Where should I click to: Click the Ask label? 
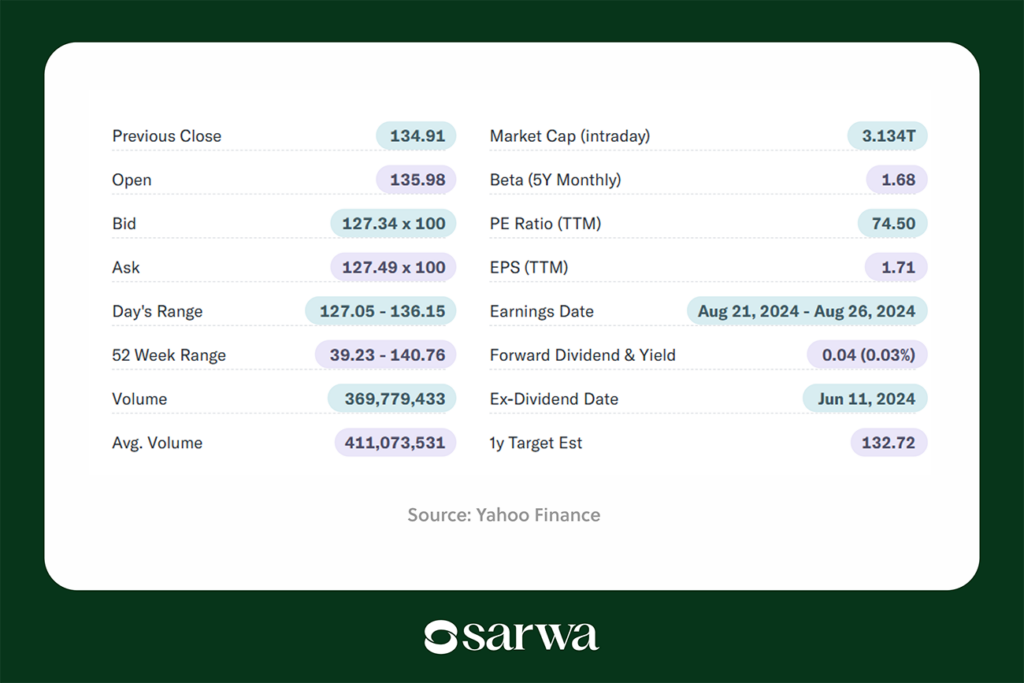coord(125,267)
